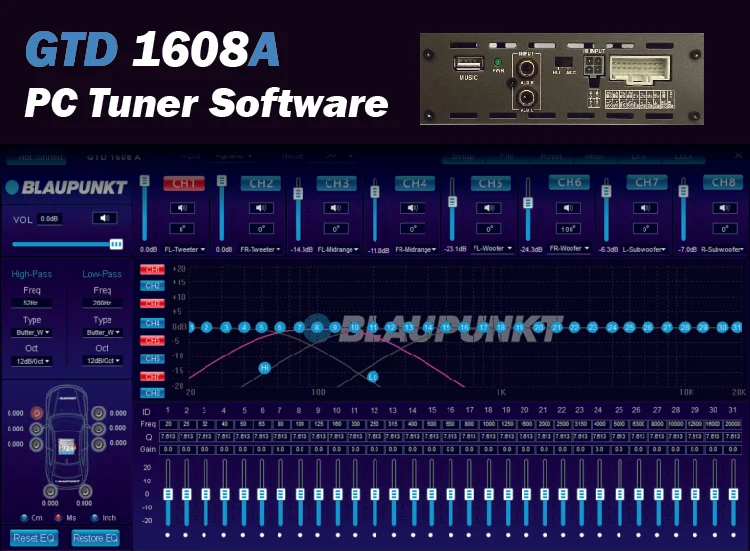The width and height of the screenshot is (750, 551).
Task: Select the red CH1 channel button
Action: [x=184, y=183]
